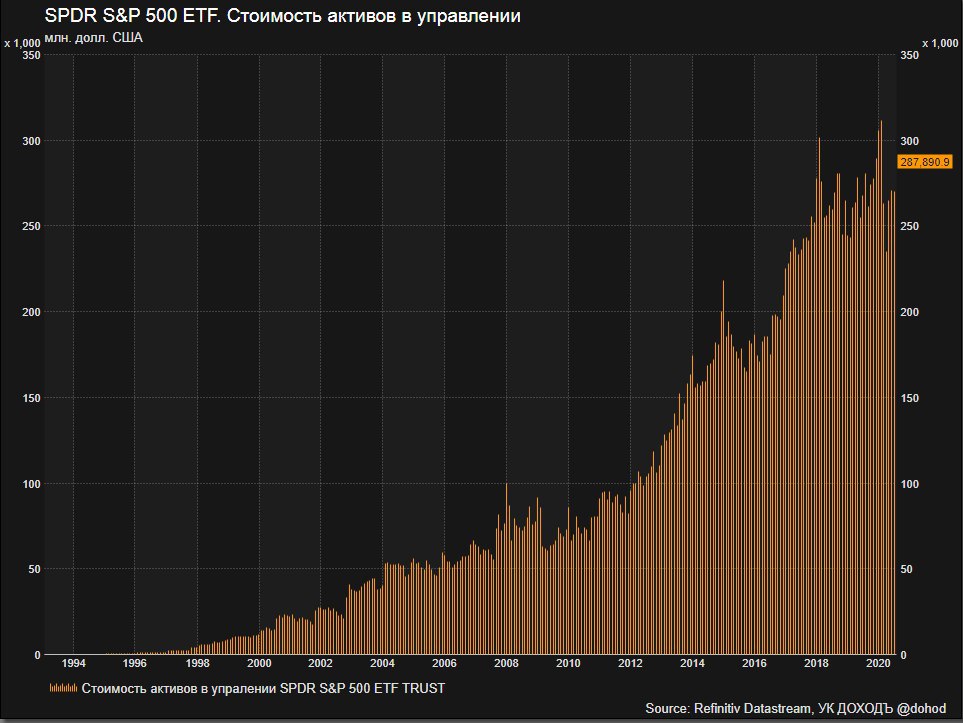Click the 2010 x-axis label
This screenshot has width=963, height=723.
[568, 663]
